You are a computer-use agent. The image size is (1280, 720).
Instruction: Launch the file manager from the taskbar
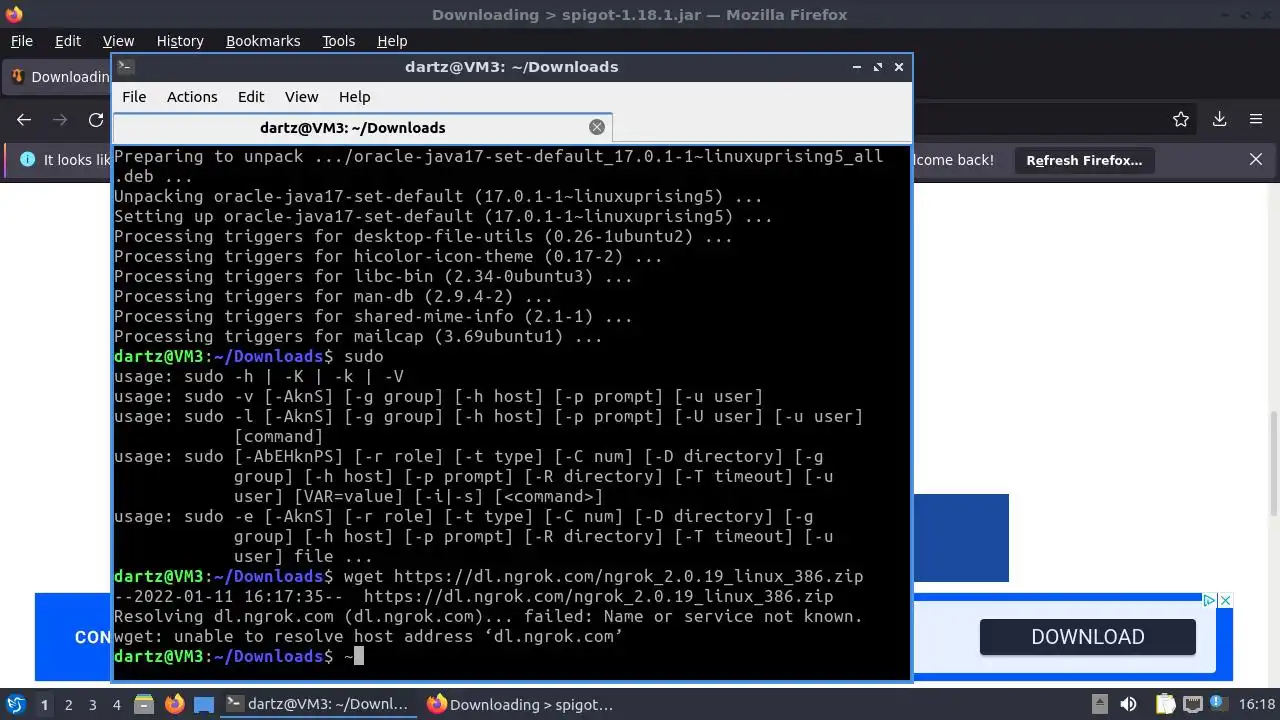tap(143, 704)
